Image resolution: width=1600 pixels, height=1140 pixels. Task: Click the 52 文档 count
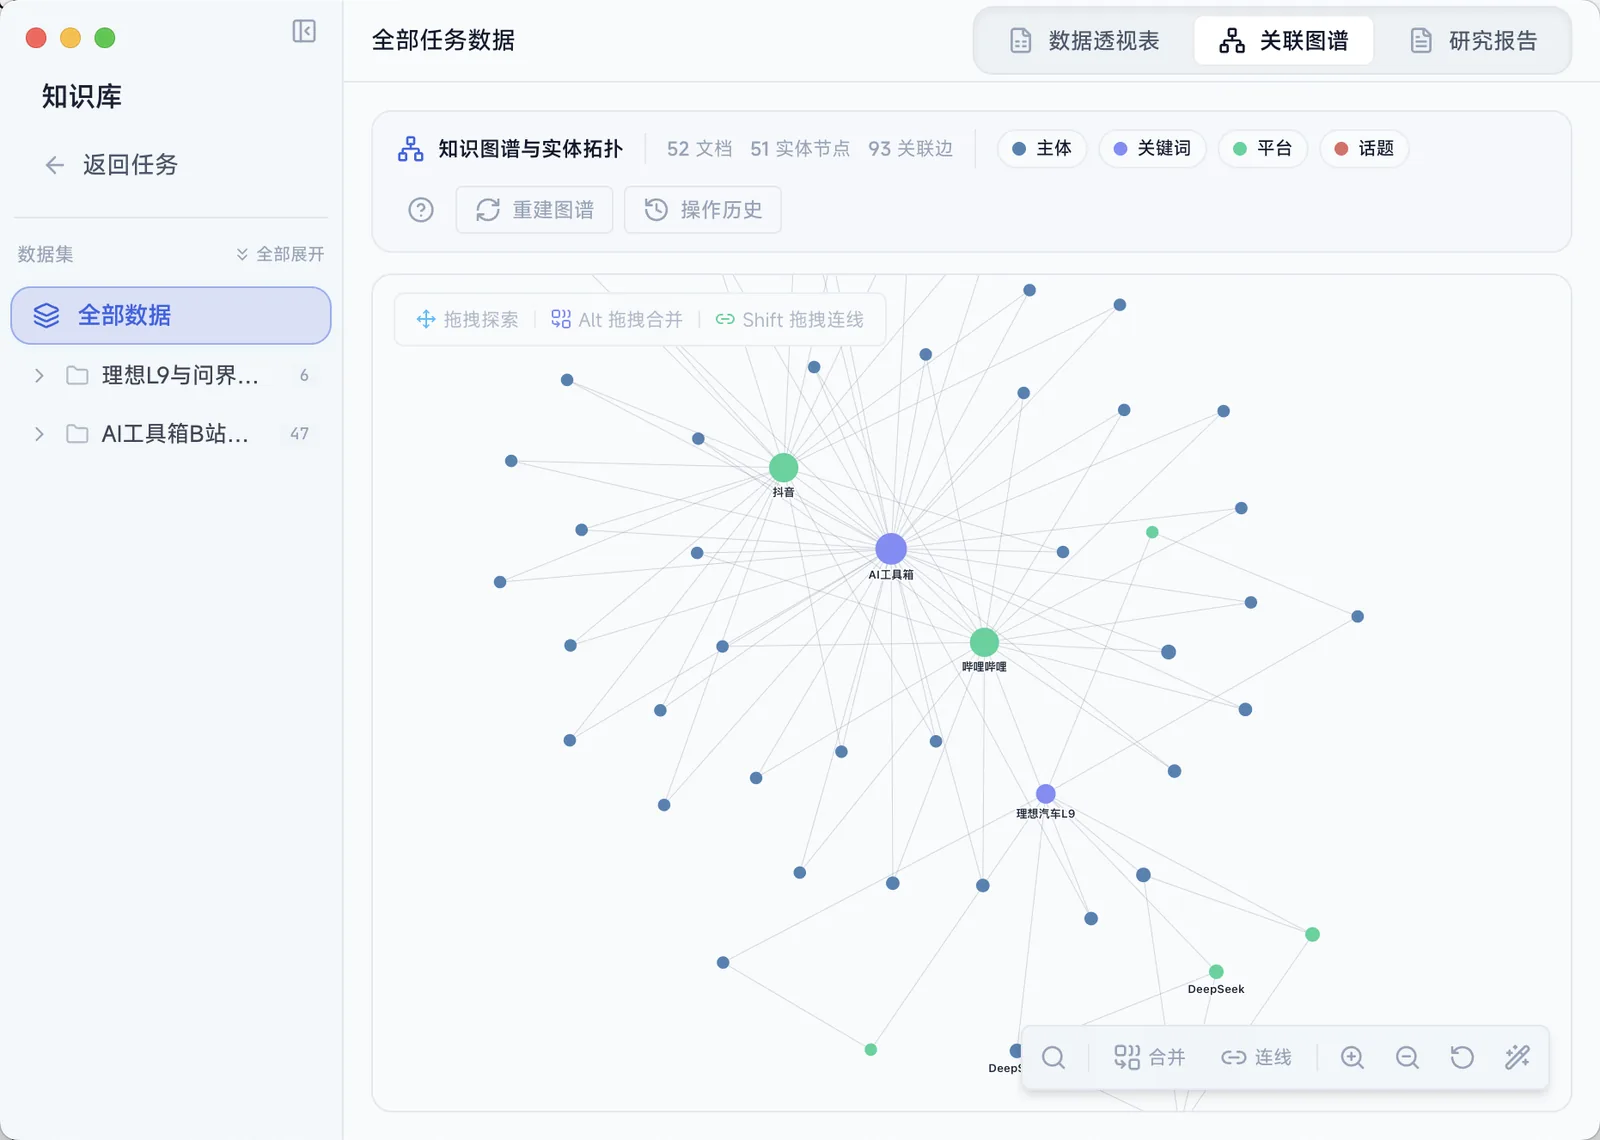(x=700, y=149)
